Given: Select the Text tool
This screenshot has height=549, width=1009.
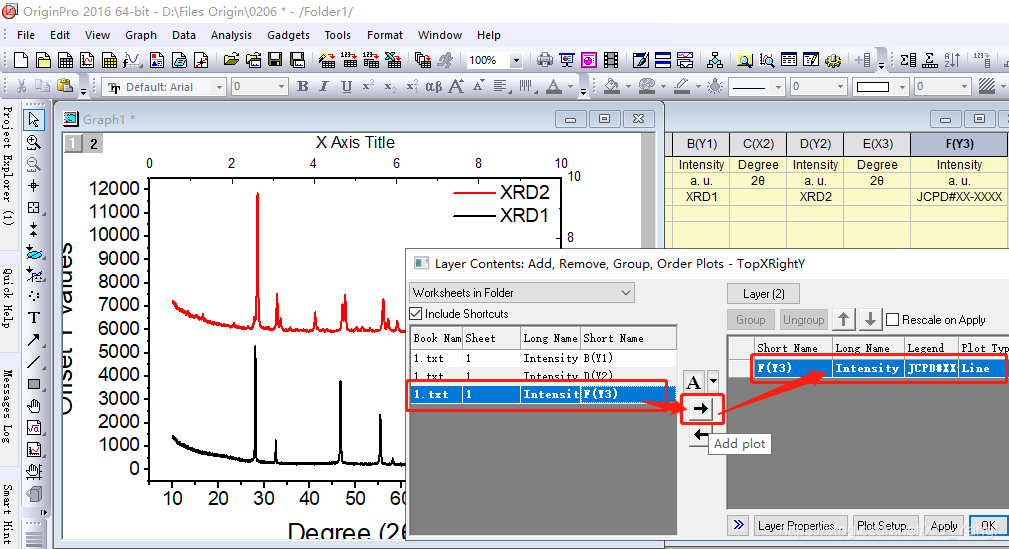Looking at the screenshot, I should [x=33, y=317].
